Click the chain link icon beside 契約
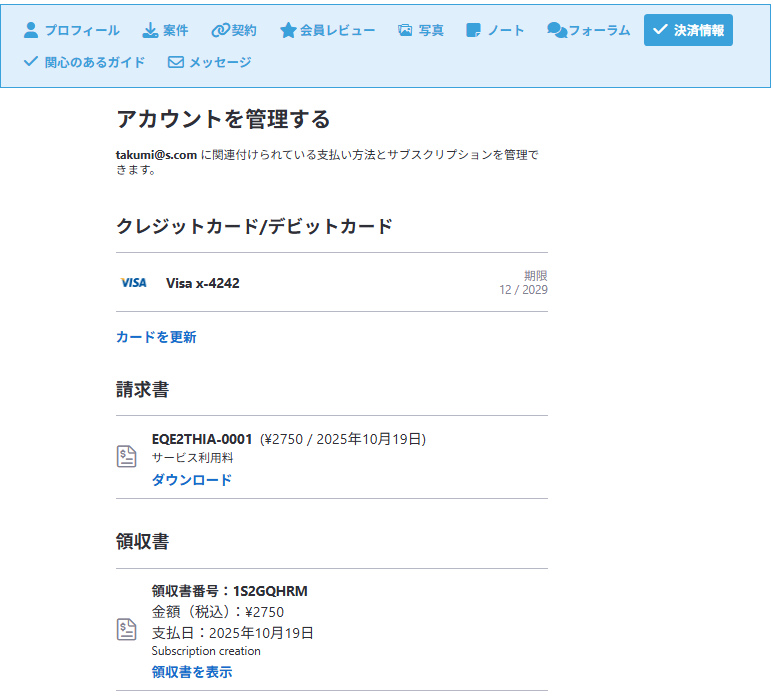Image resolution: width=773 pixels, height=700 pixels. tap(220, 30)
